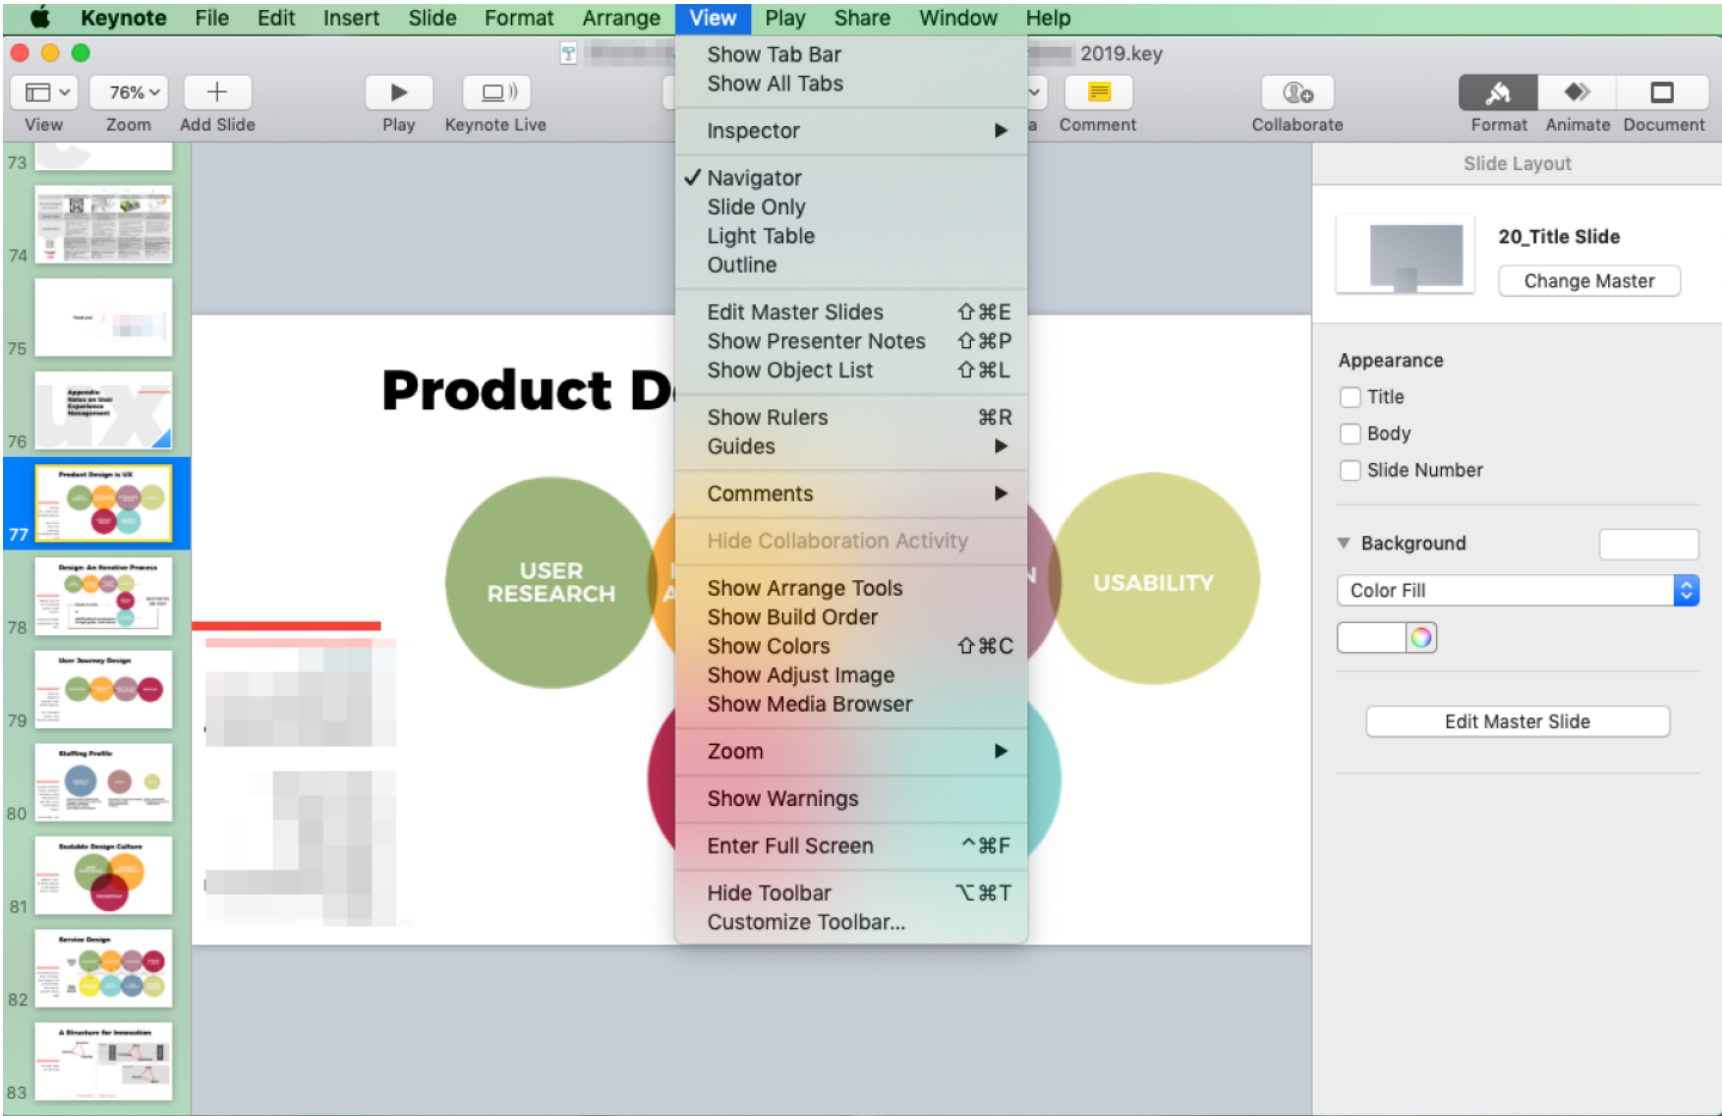This screenshot has width=1722, height=1116.
Task: Expand the Guides submenu
Action: [x=851, y=447]
